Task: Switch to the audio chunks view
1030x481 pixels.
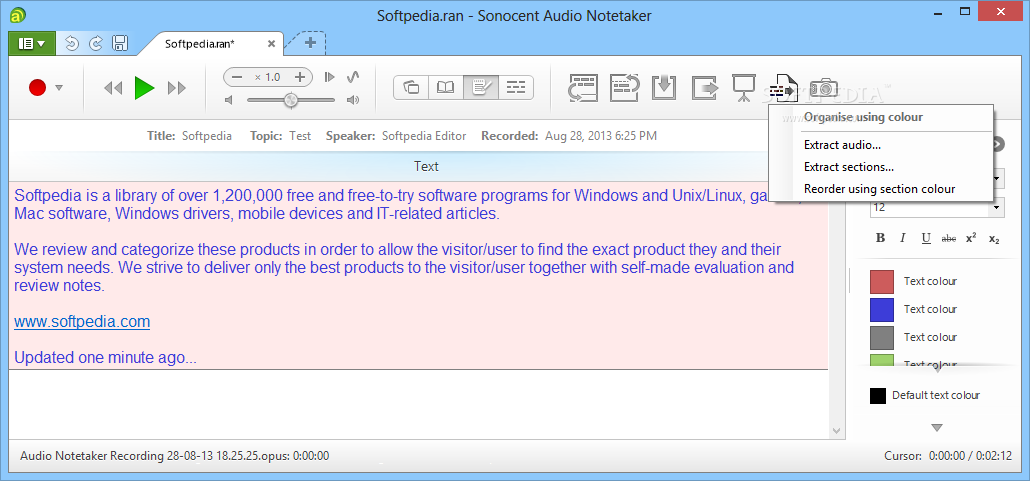Action: [x=516, y=87]
